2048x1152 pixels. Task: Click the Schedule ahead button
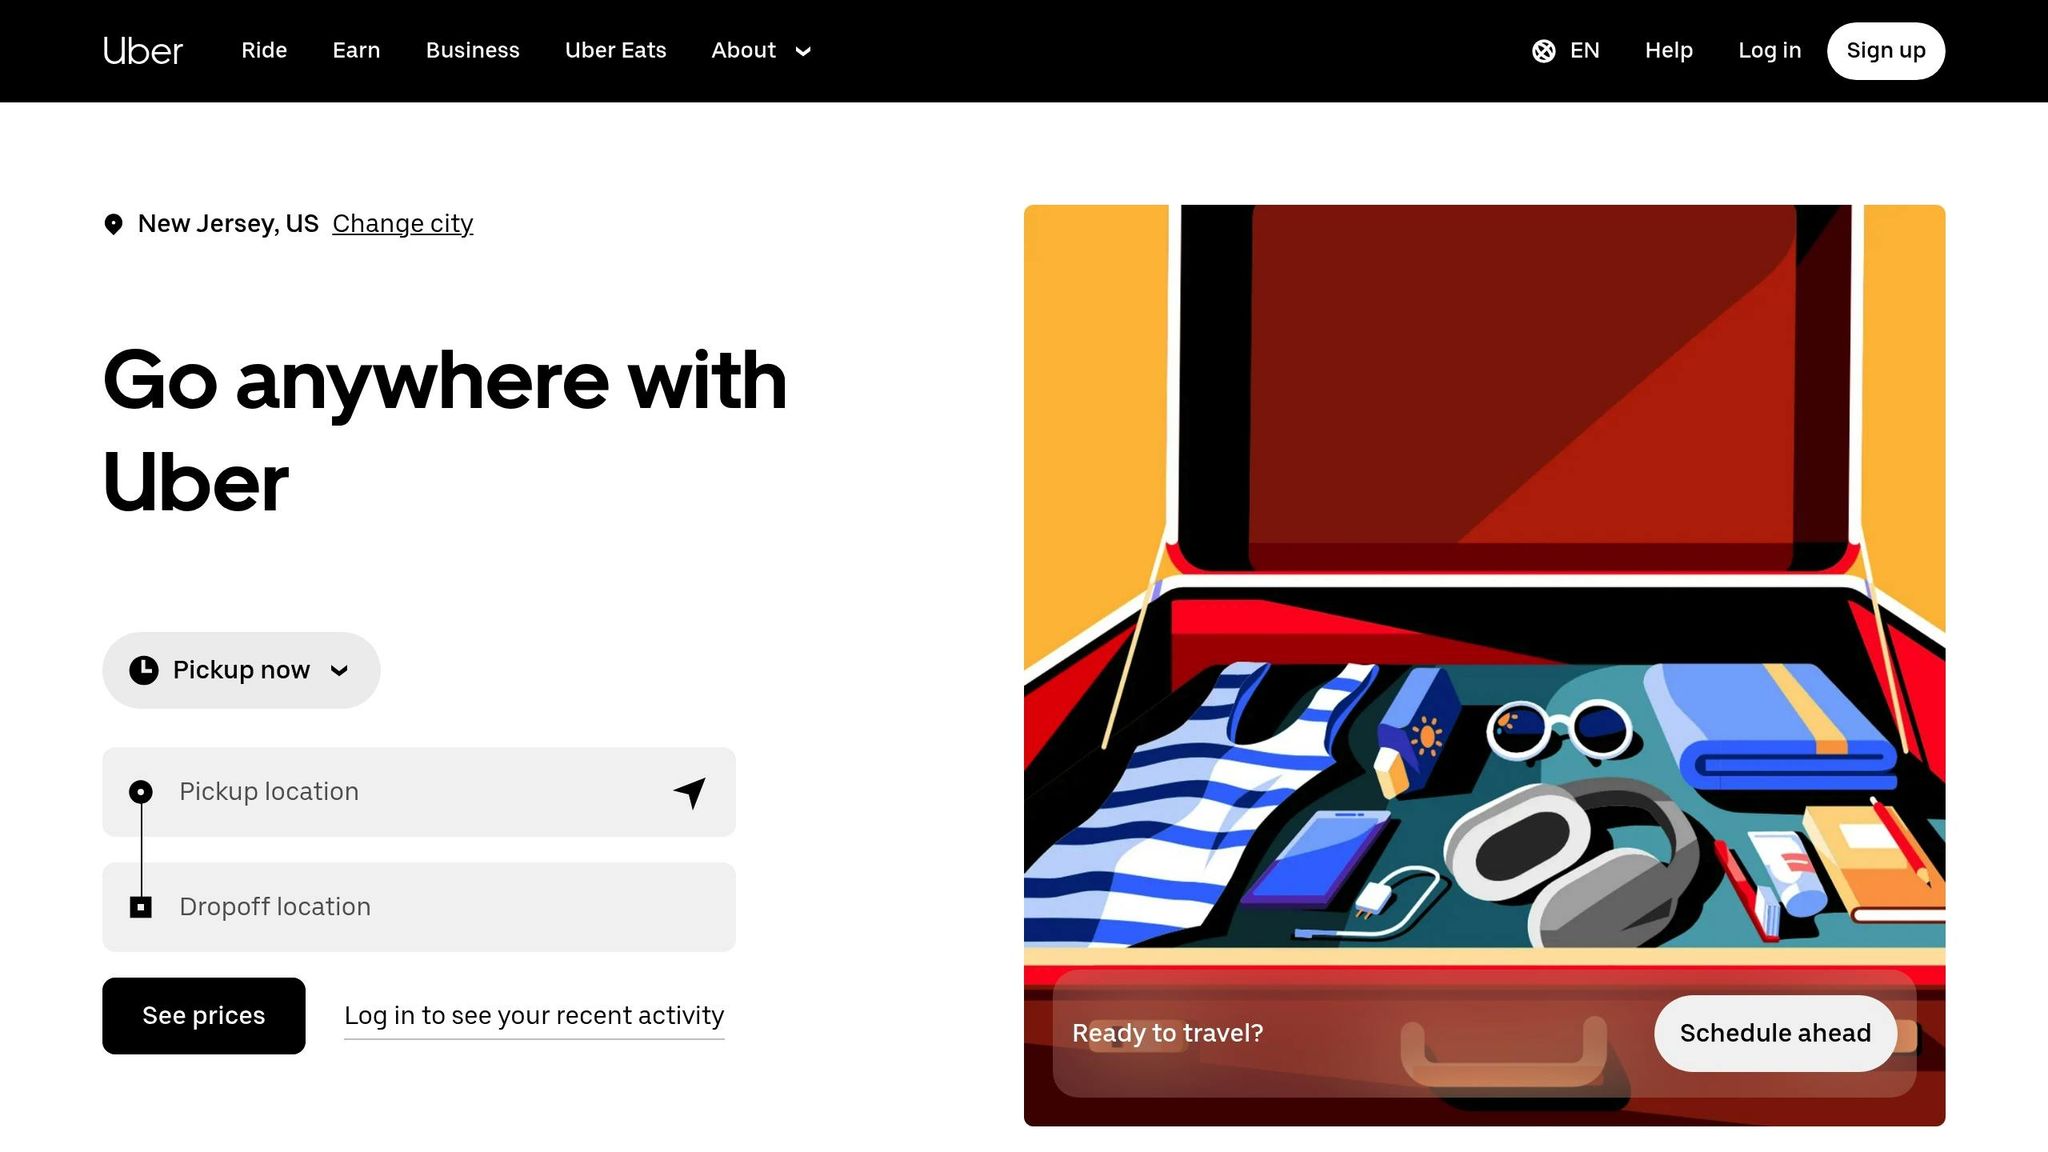(x=1775, y=1033)
